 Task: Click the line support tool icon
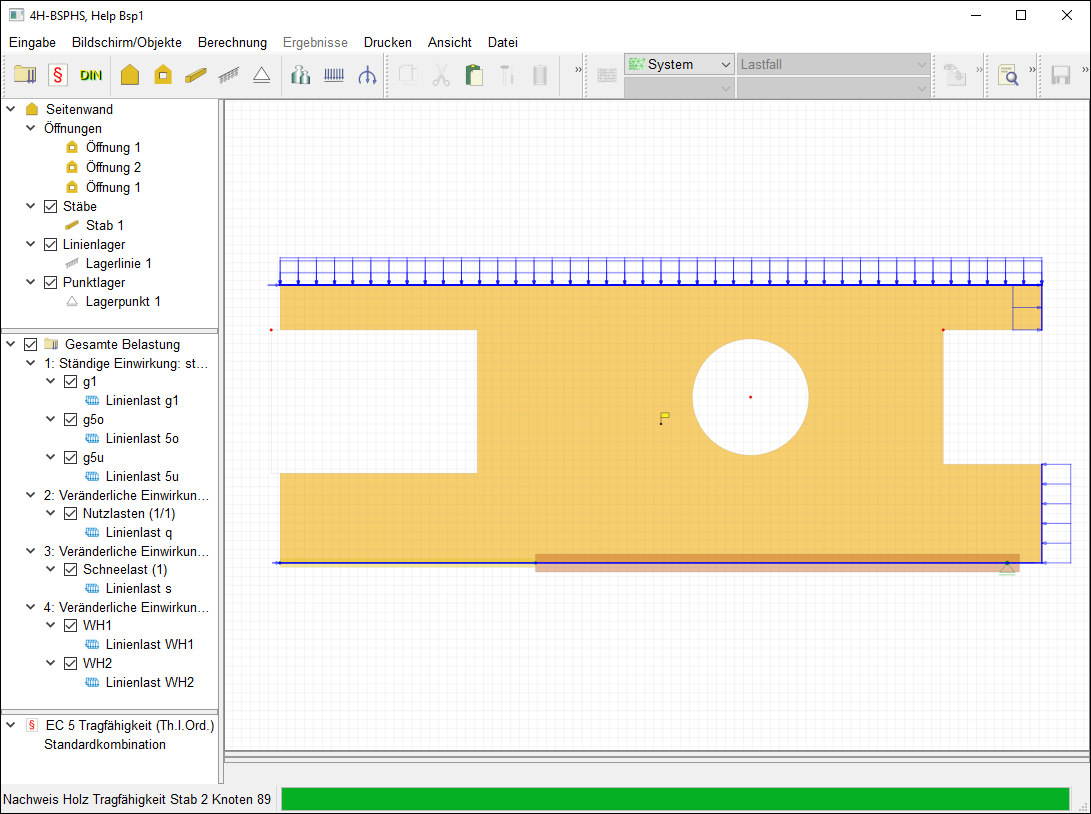(229, 75)
